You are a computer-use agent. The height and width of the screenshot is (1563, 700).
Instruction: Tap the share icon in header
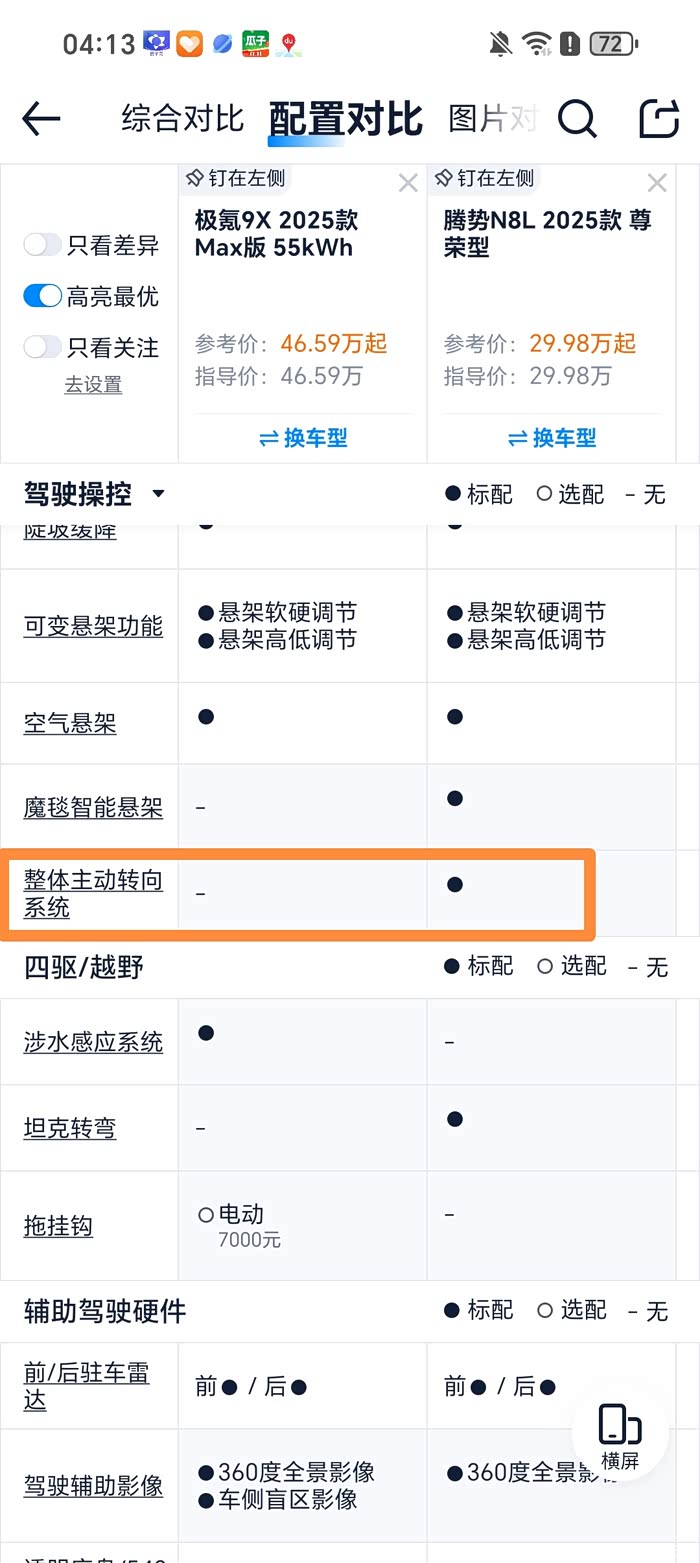[x=659, y=119]
